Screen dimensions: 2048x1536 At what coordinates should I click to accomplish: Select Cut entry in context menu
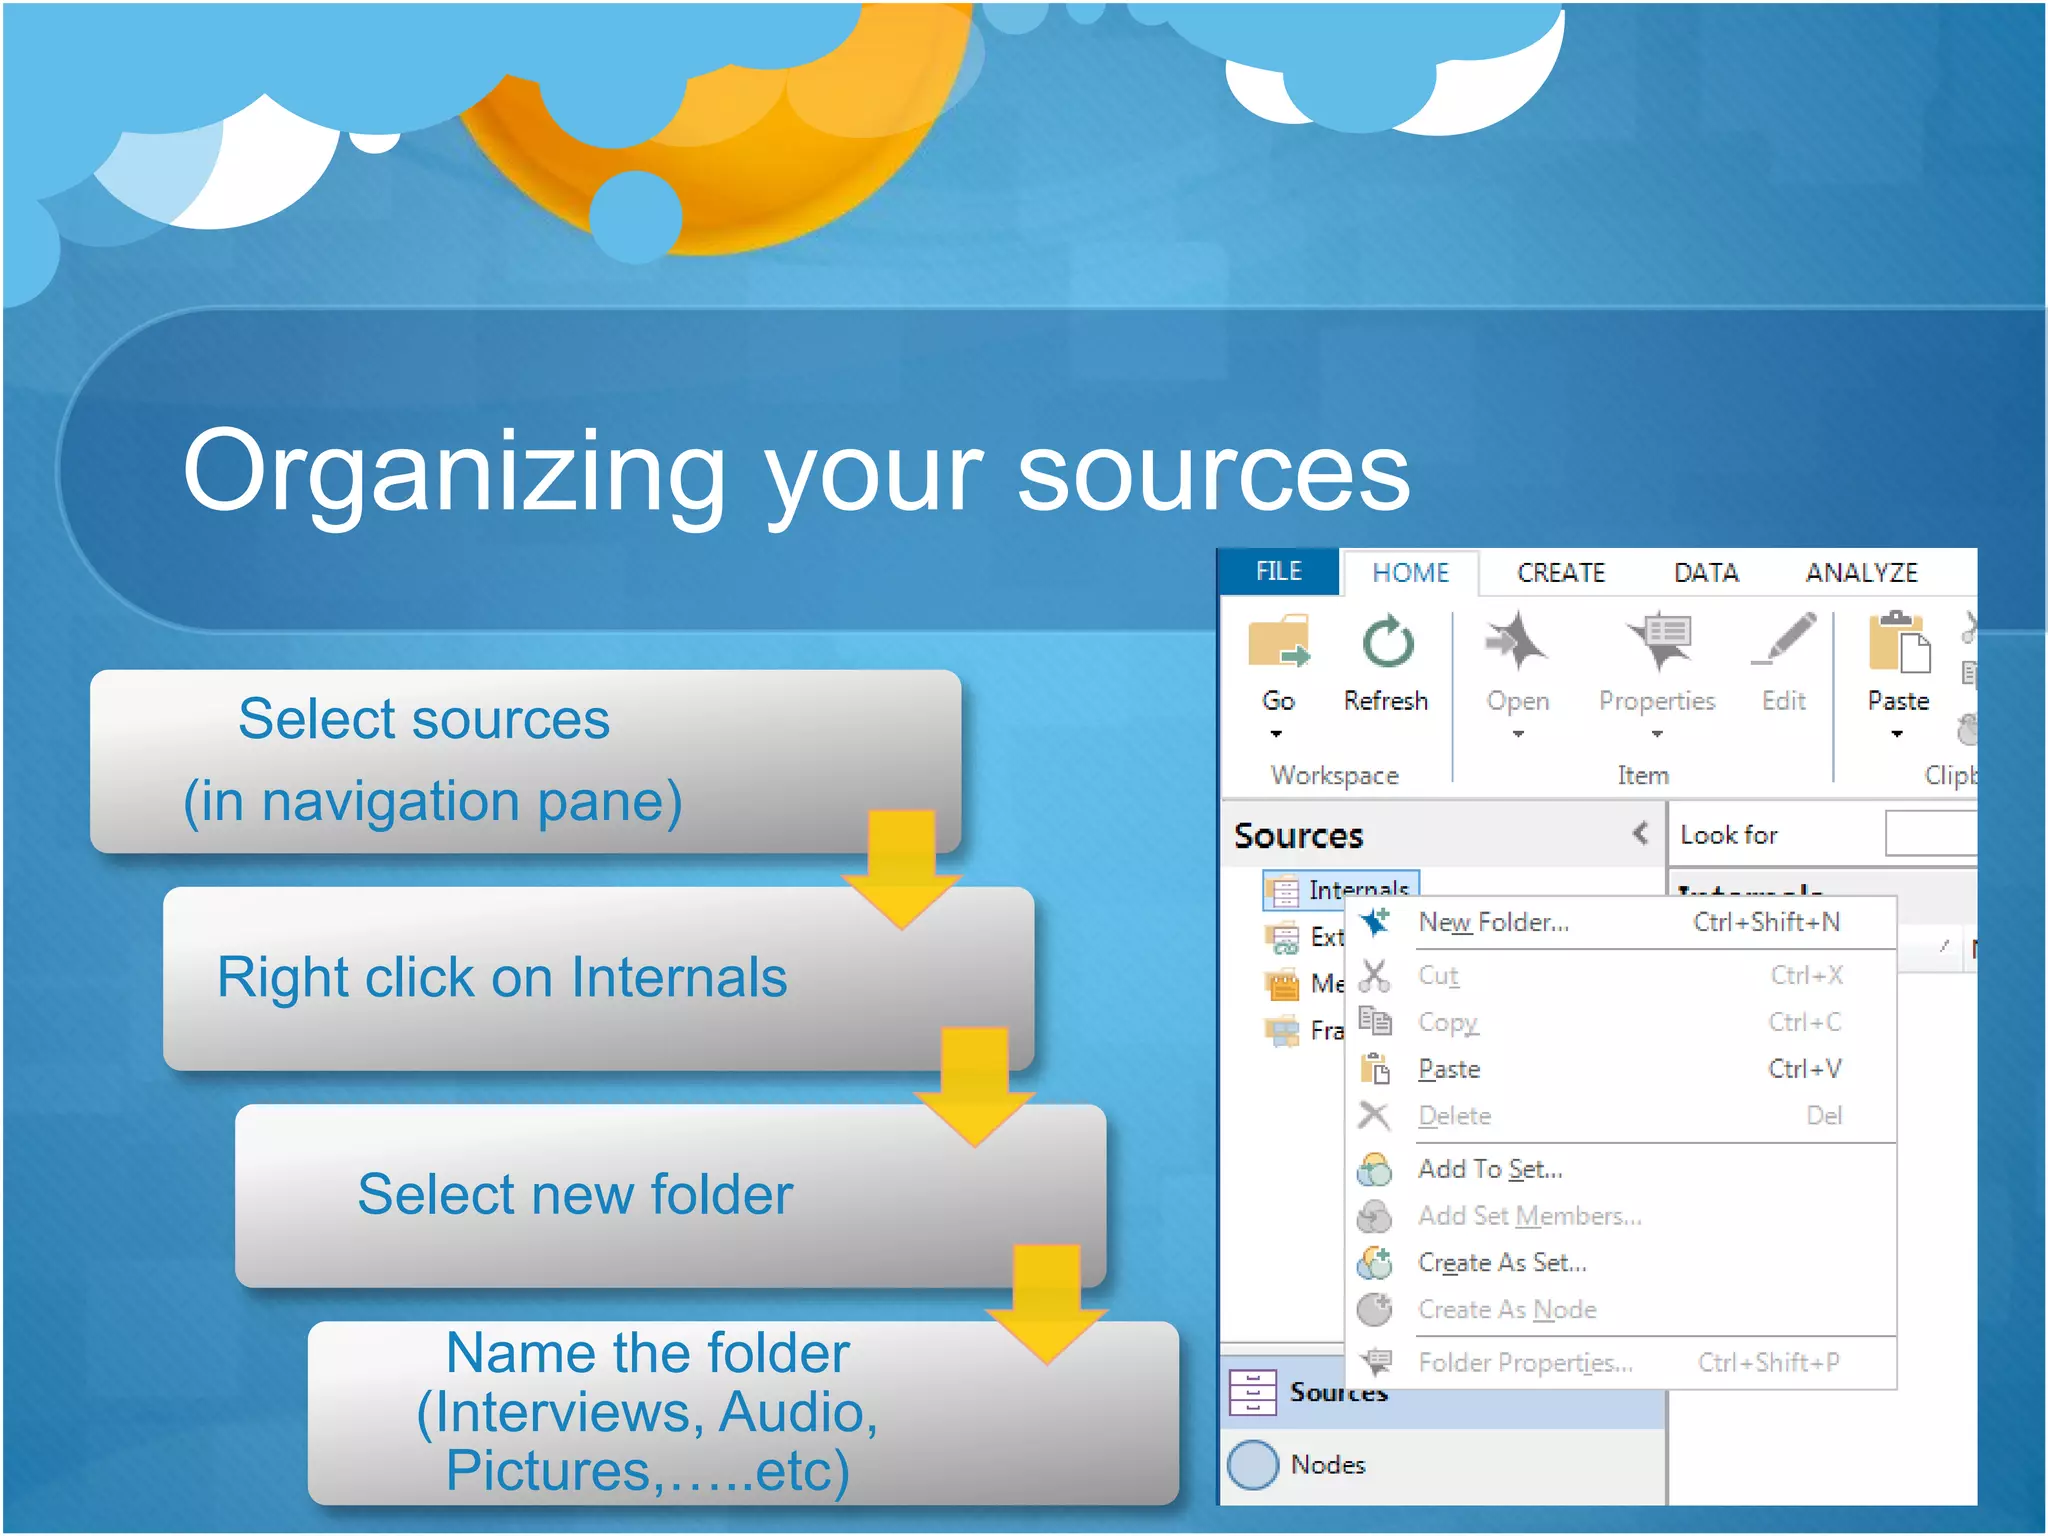point(1621,975)
